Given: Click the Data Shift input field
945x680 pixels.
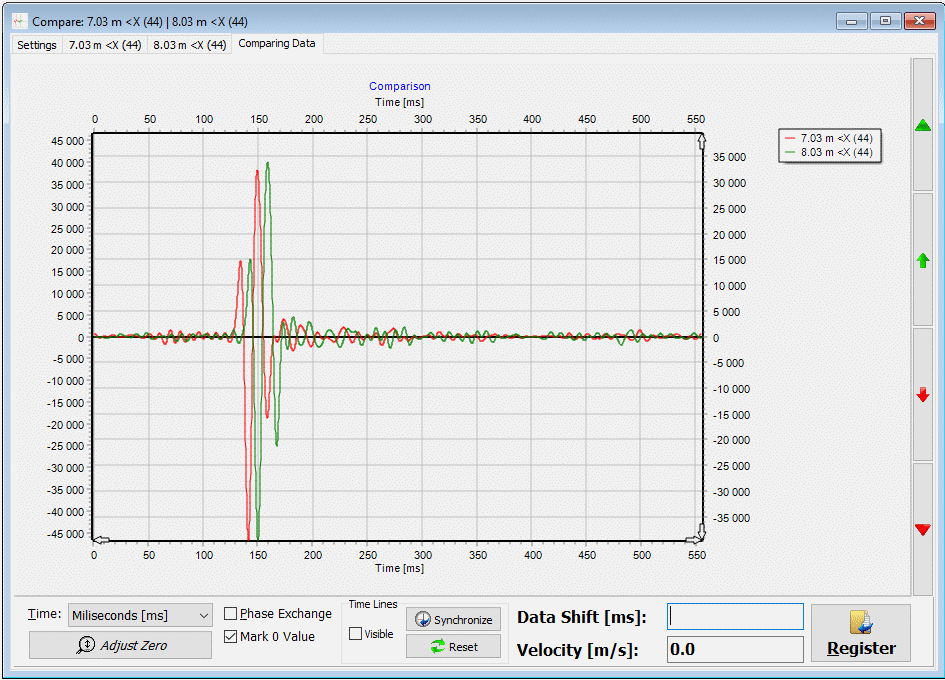Looking at the screenshot, I should tap(736, 617).
